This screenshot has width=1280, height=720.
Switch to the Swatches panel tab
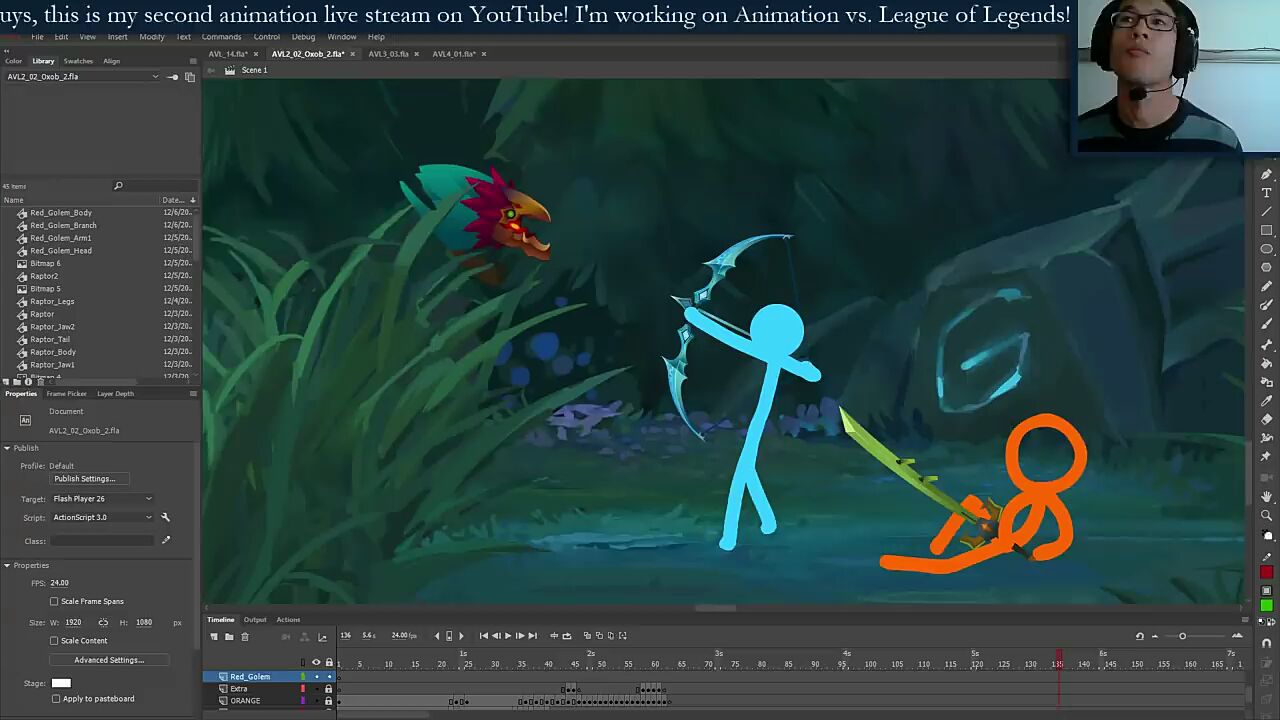78,61
